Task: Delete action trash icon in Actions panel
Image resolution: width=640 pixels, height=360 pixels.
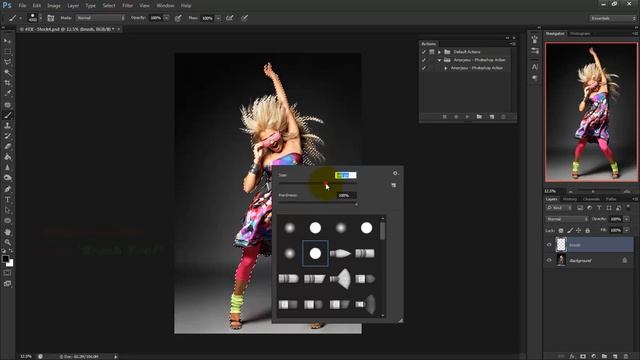Action: 503,117
